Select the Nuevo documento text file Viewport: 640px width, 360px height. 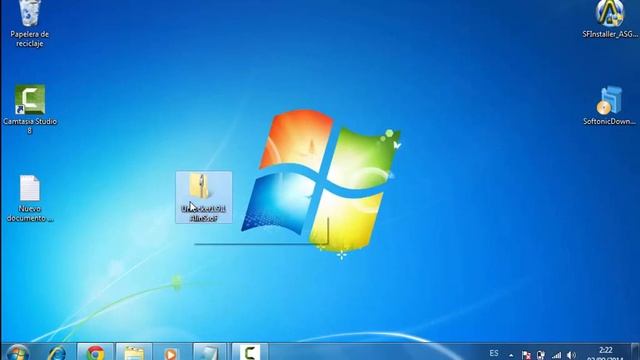coord(29,199)
